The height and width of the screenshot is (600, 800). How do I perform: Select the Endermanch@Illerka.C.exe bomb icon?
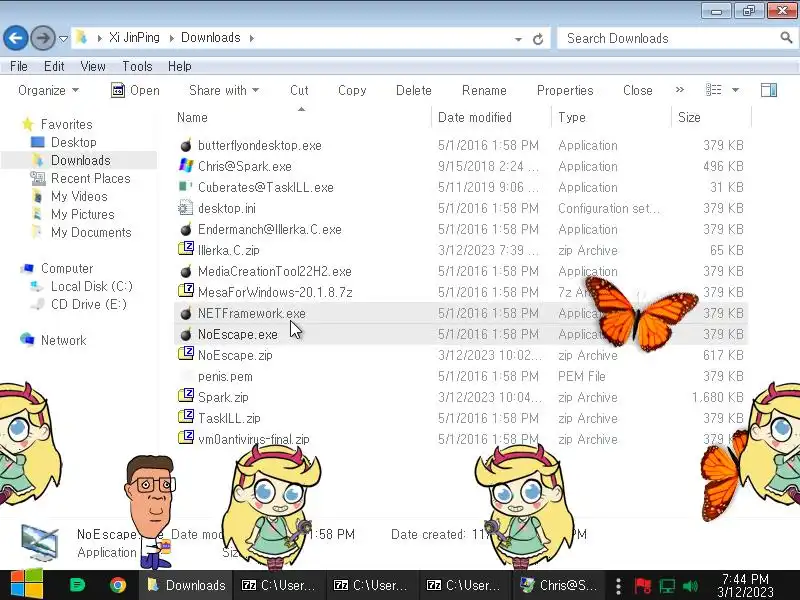click(186, 230)
